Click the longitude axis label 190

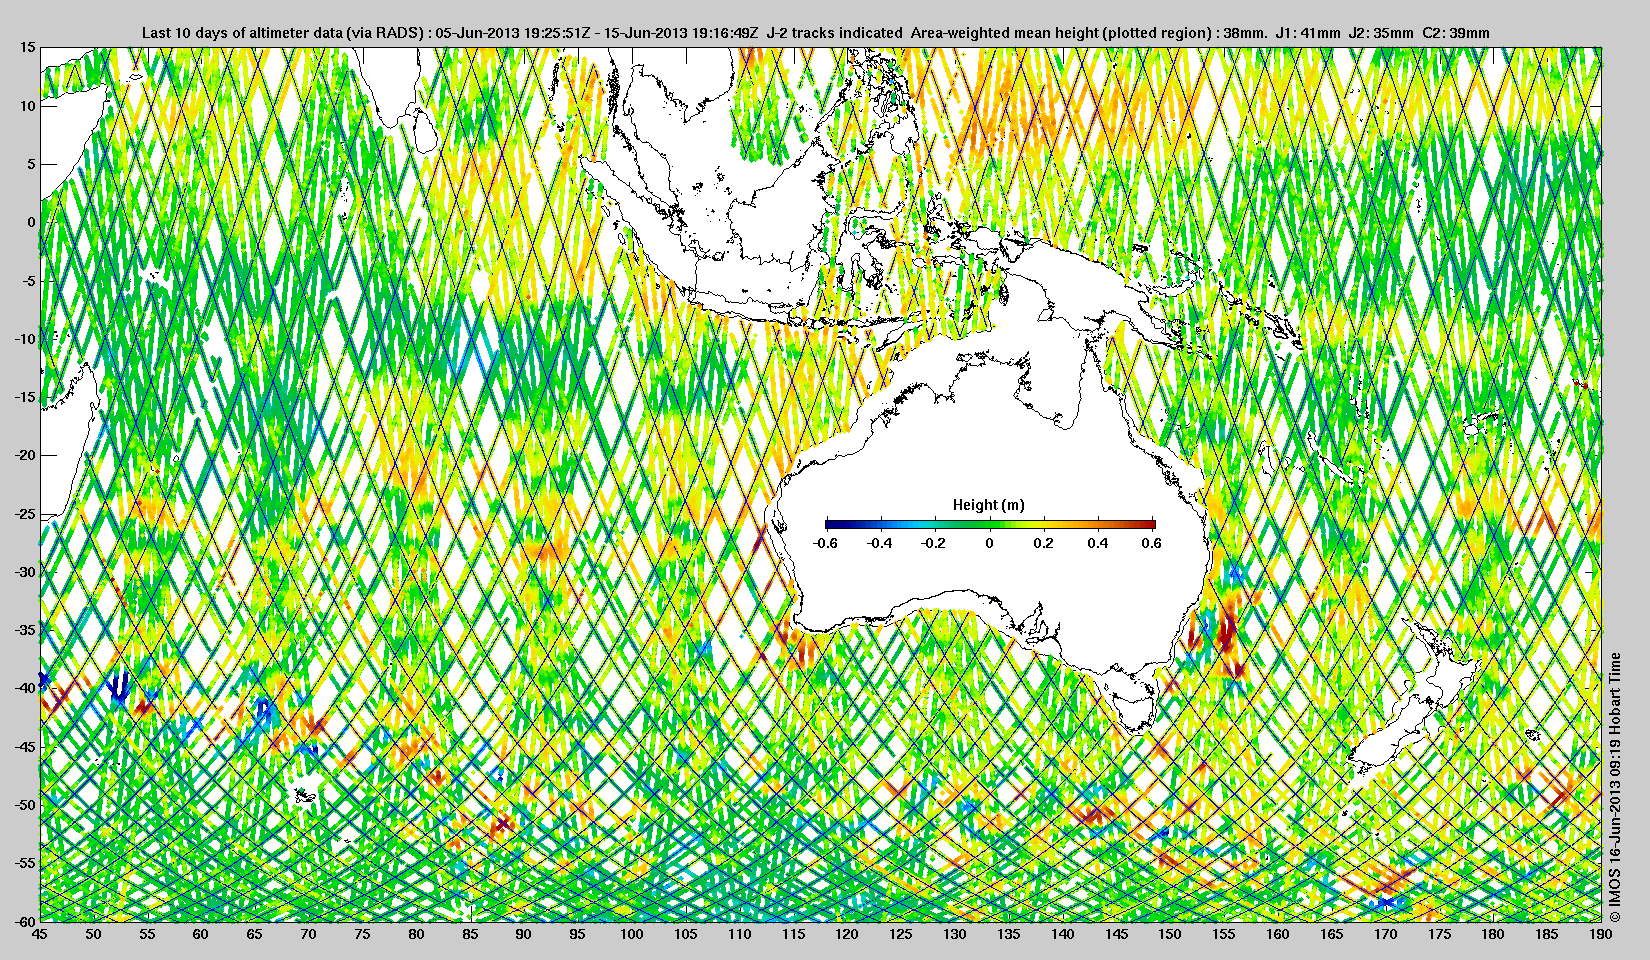[x=1600, y=934]
